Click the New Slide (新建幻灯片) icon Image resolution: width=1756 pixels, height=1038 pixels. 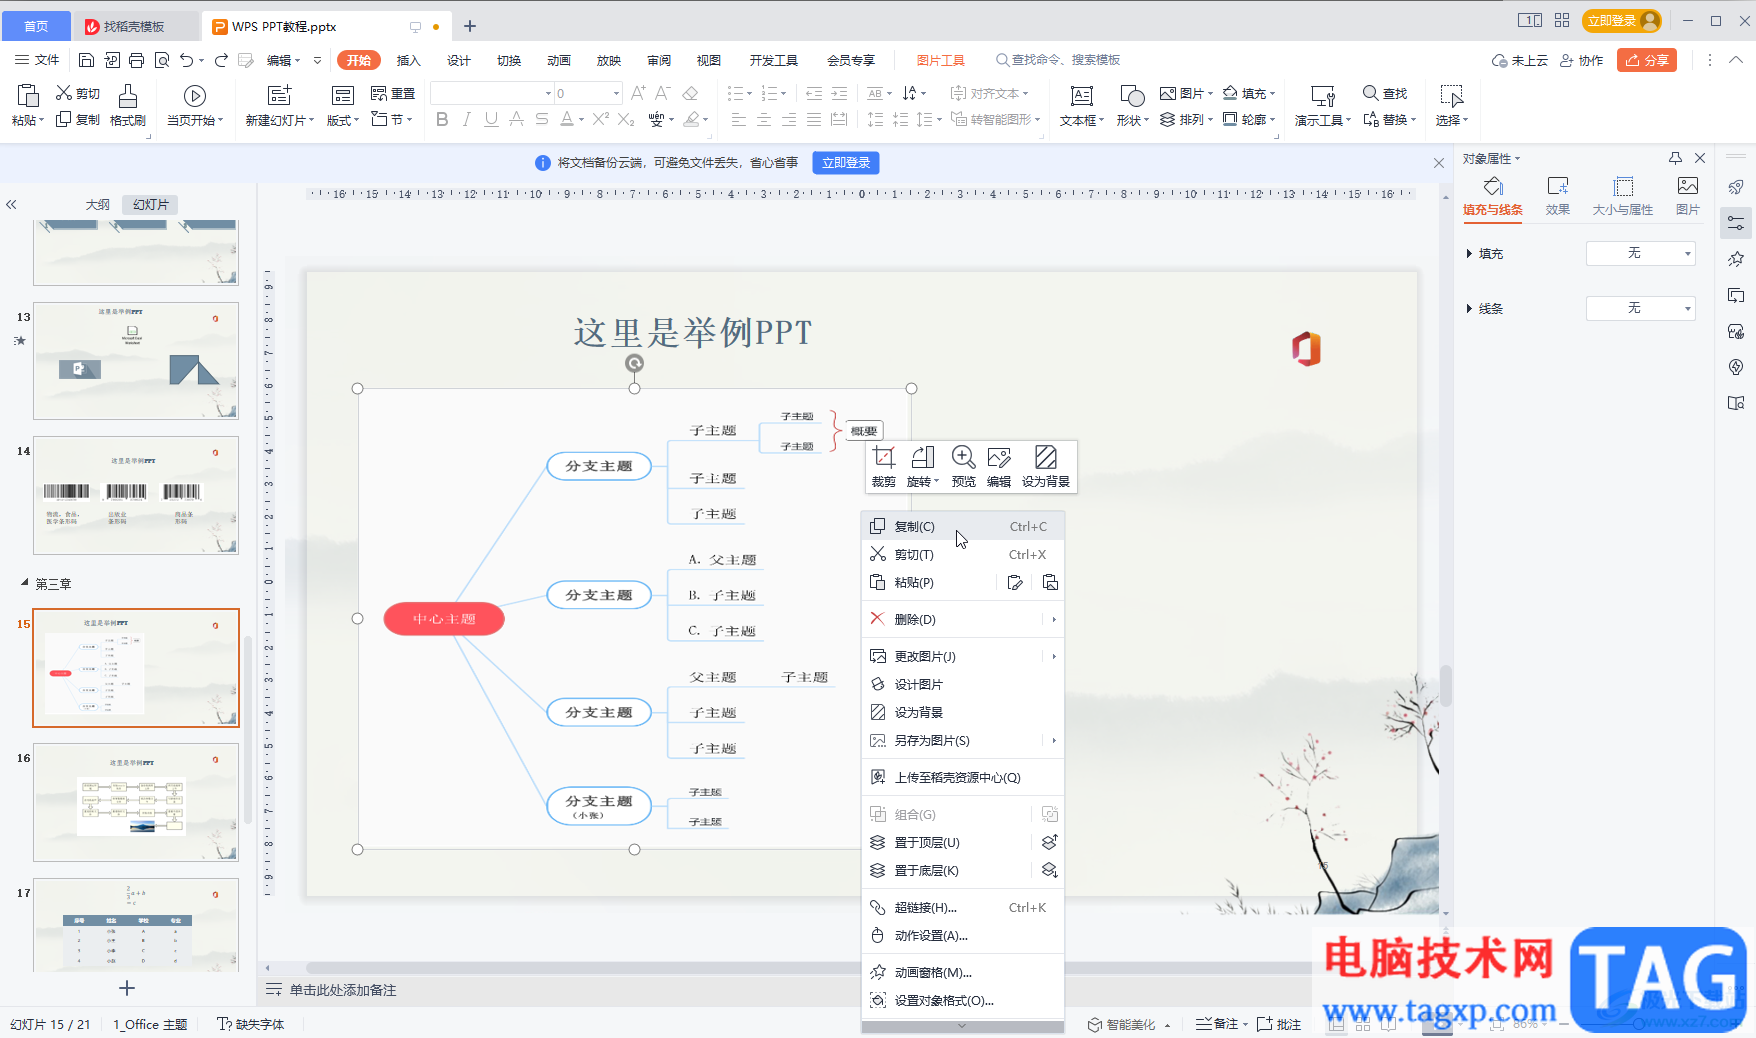(x=279, y=96)
